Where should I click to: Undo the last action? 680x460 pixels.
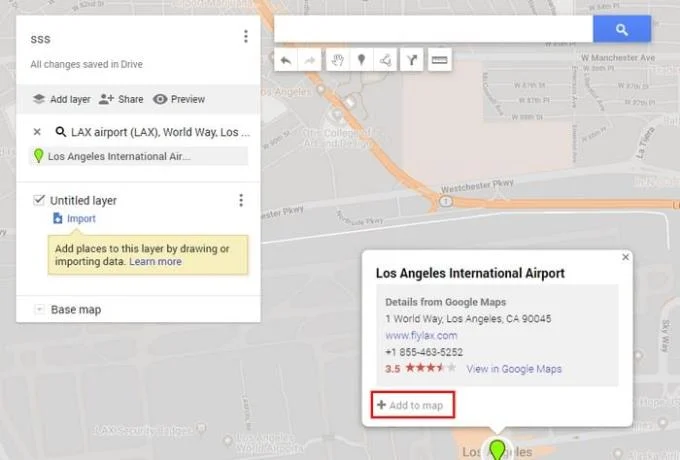[x=286, y=60]
